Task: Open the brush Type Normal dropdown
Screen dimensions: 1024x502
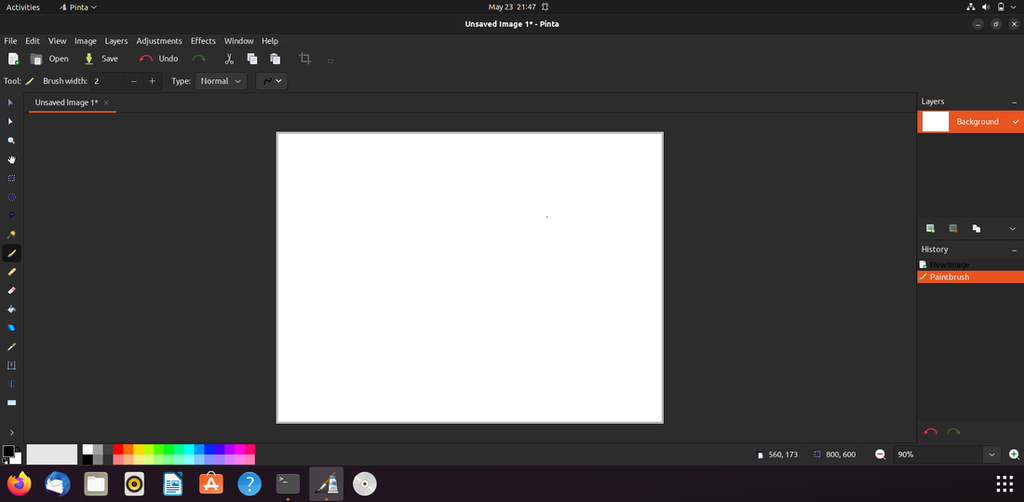Action: 221,81
